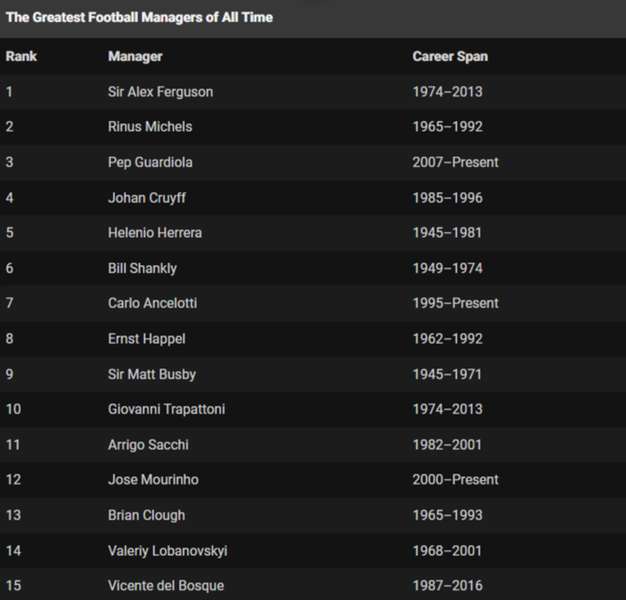Select Arrigo Sacchi cell
Screen dimensions: 626x600
click(148, 445)
